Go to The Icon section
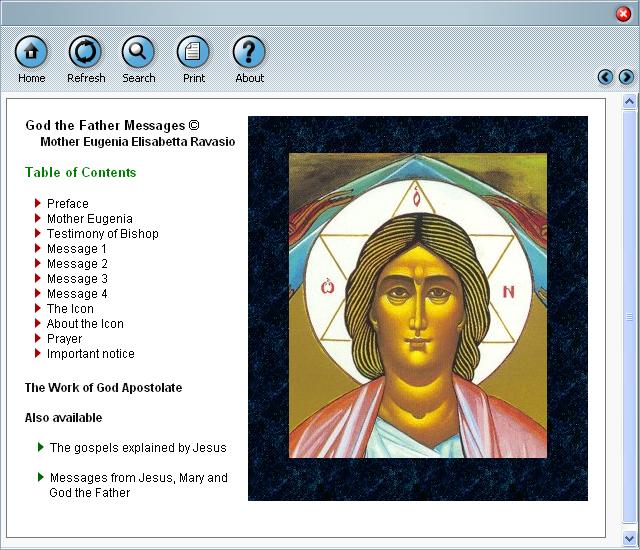 70,309
